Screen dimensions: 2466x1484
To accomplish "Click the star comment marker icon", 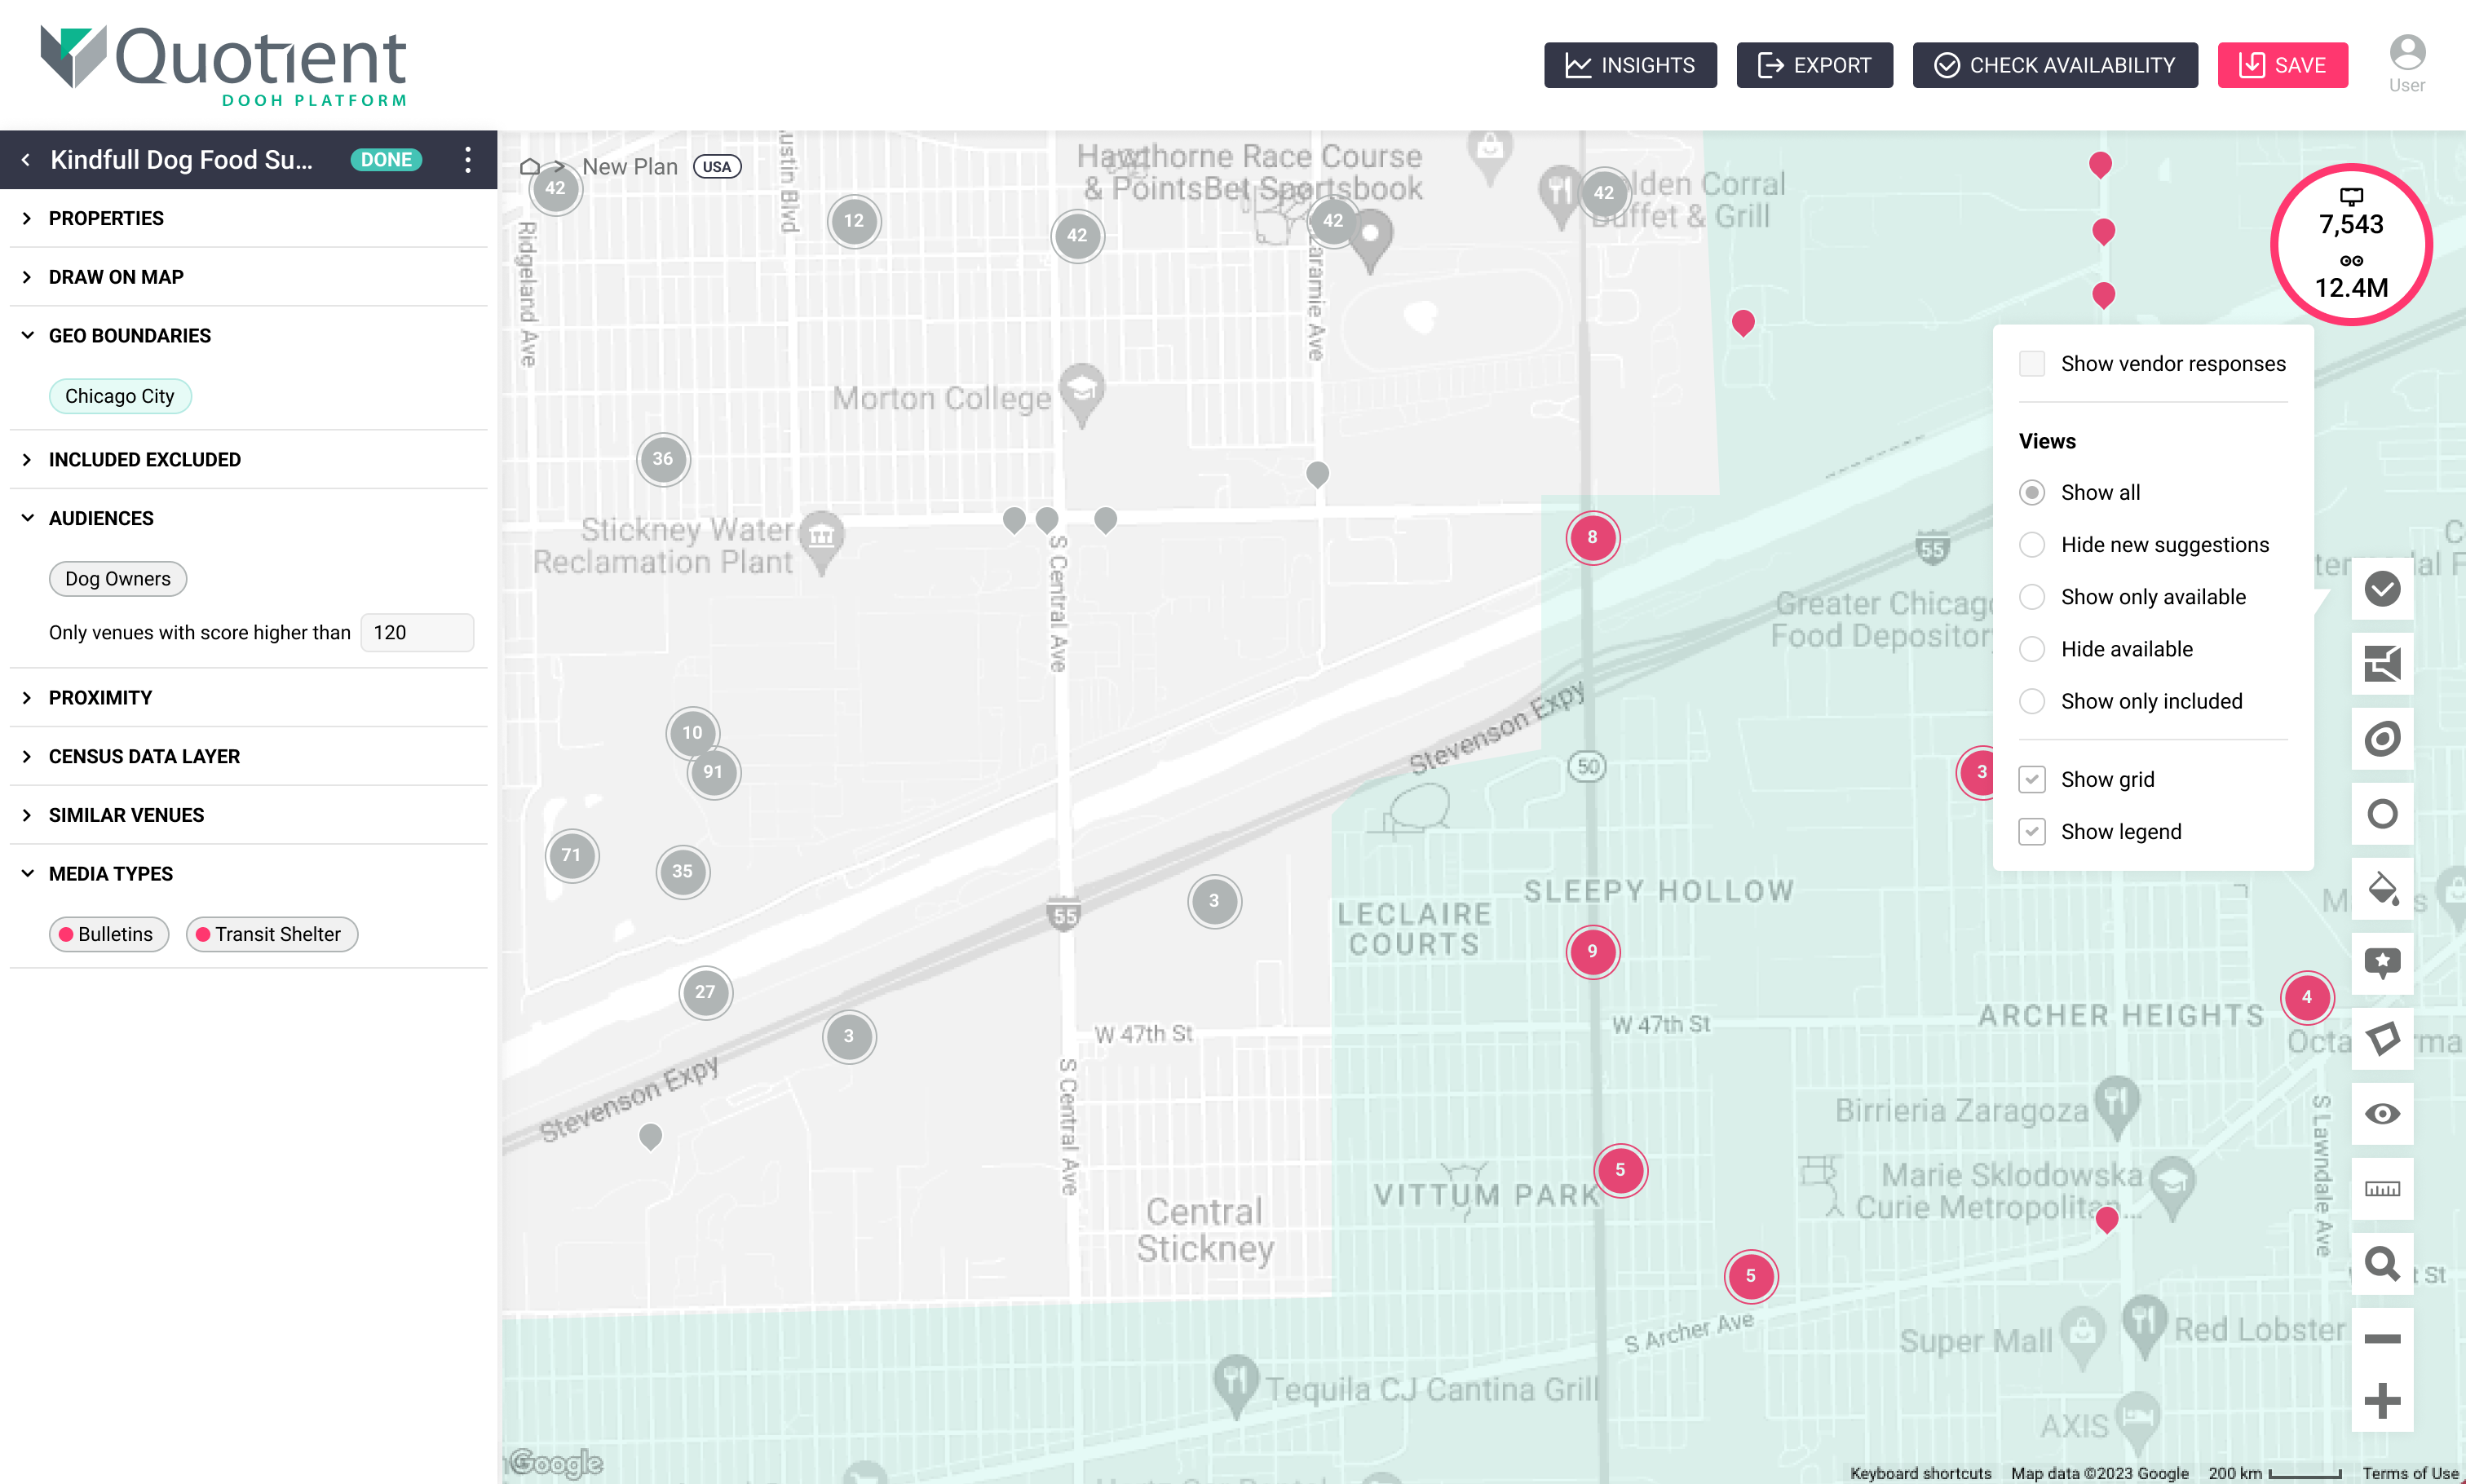I will pos(2382,963).
